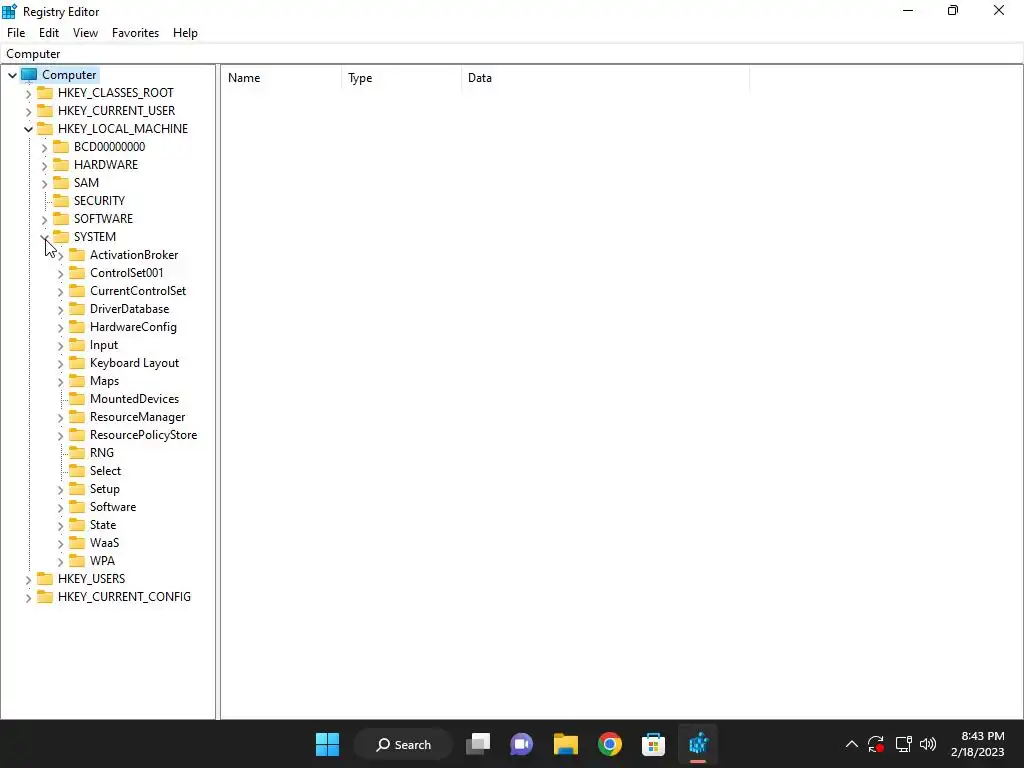
Task: Click the address bar showing Computer
Action: click(x=511, y=54)
